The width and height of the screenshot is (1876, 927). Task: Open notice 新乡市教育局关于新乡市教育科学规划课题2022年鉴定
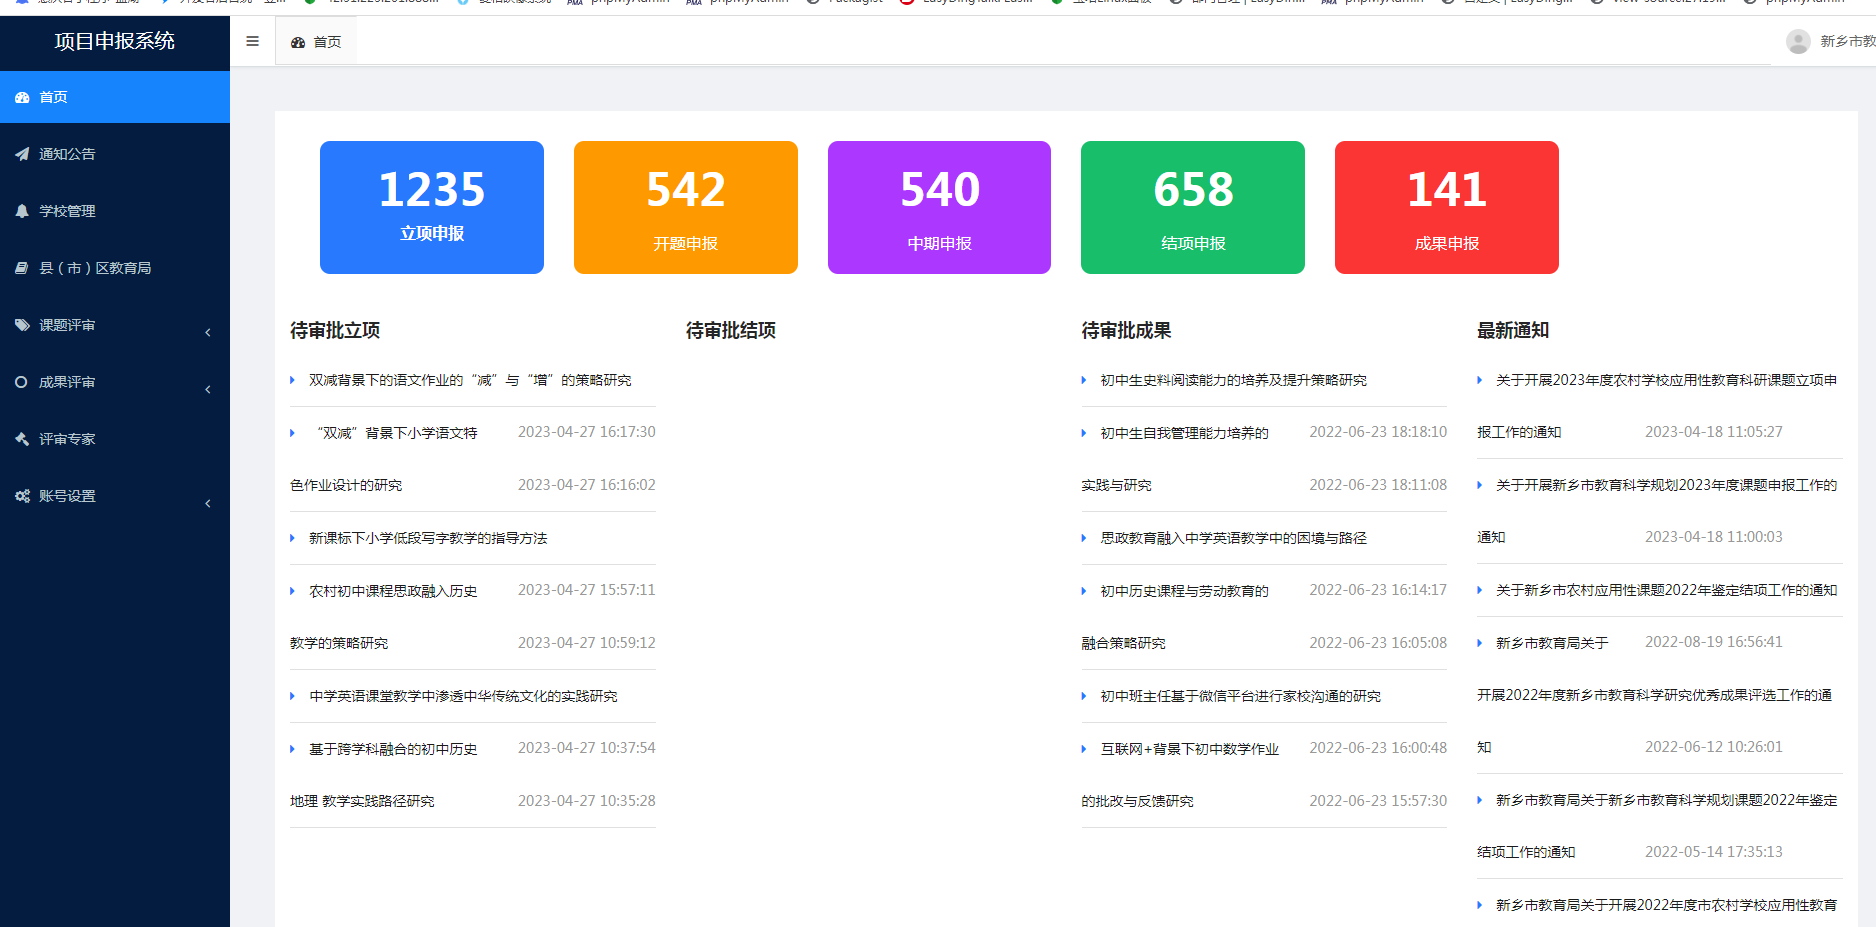point(1666,800)
